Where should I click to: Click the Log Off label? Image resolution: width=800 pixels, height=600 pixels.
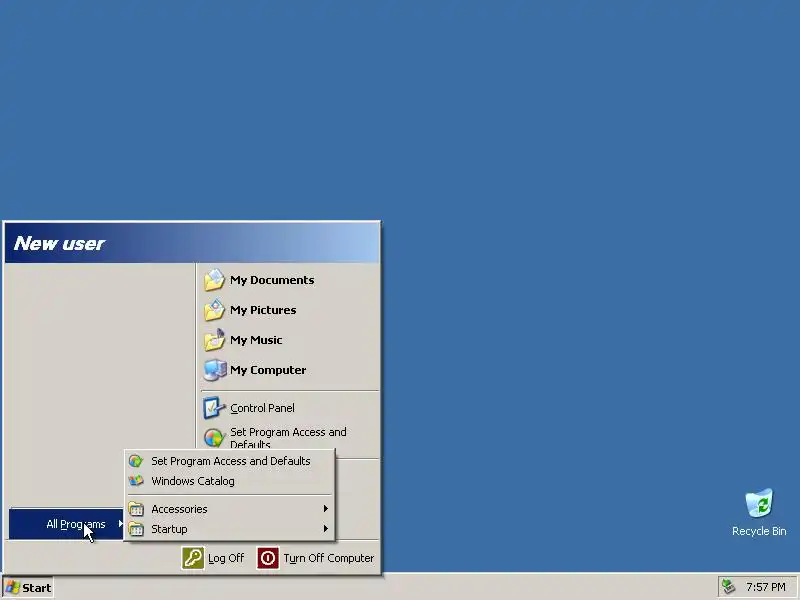tap(226, 558)
